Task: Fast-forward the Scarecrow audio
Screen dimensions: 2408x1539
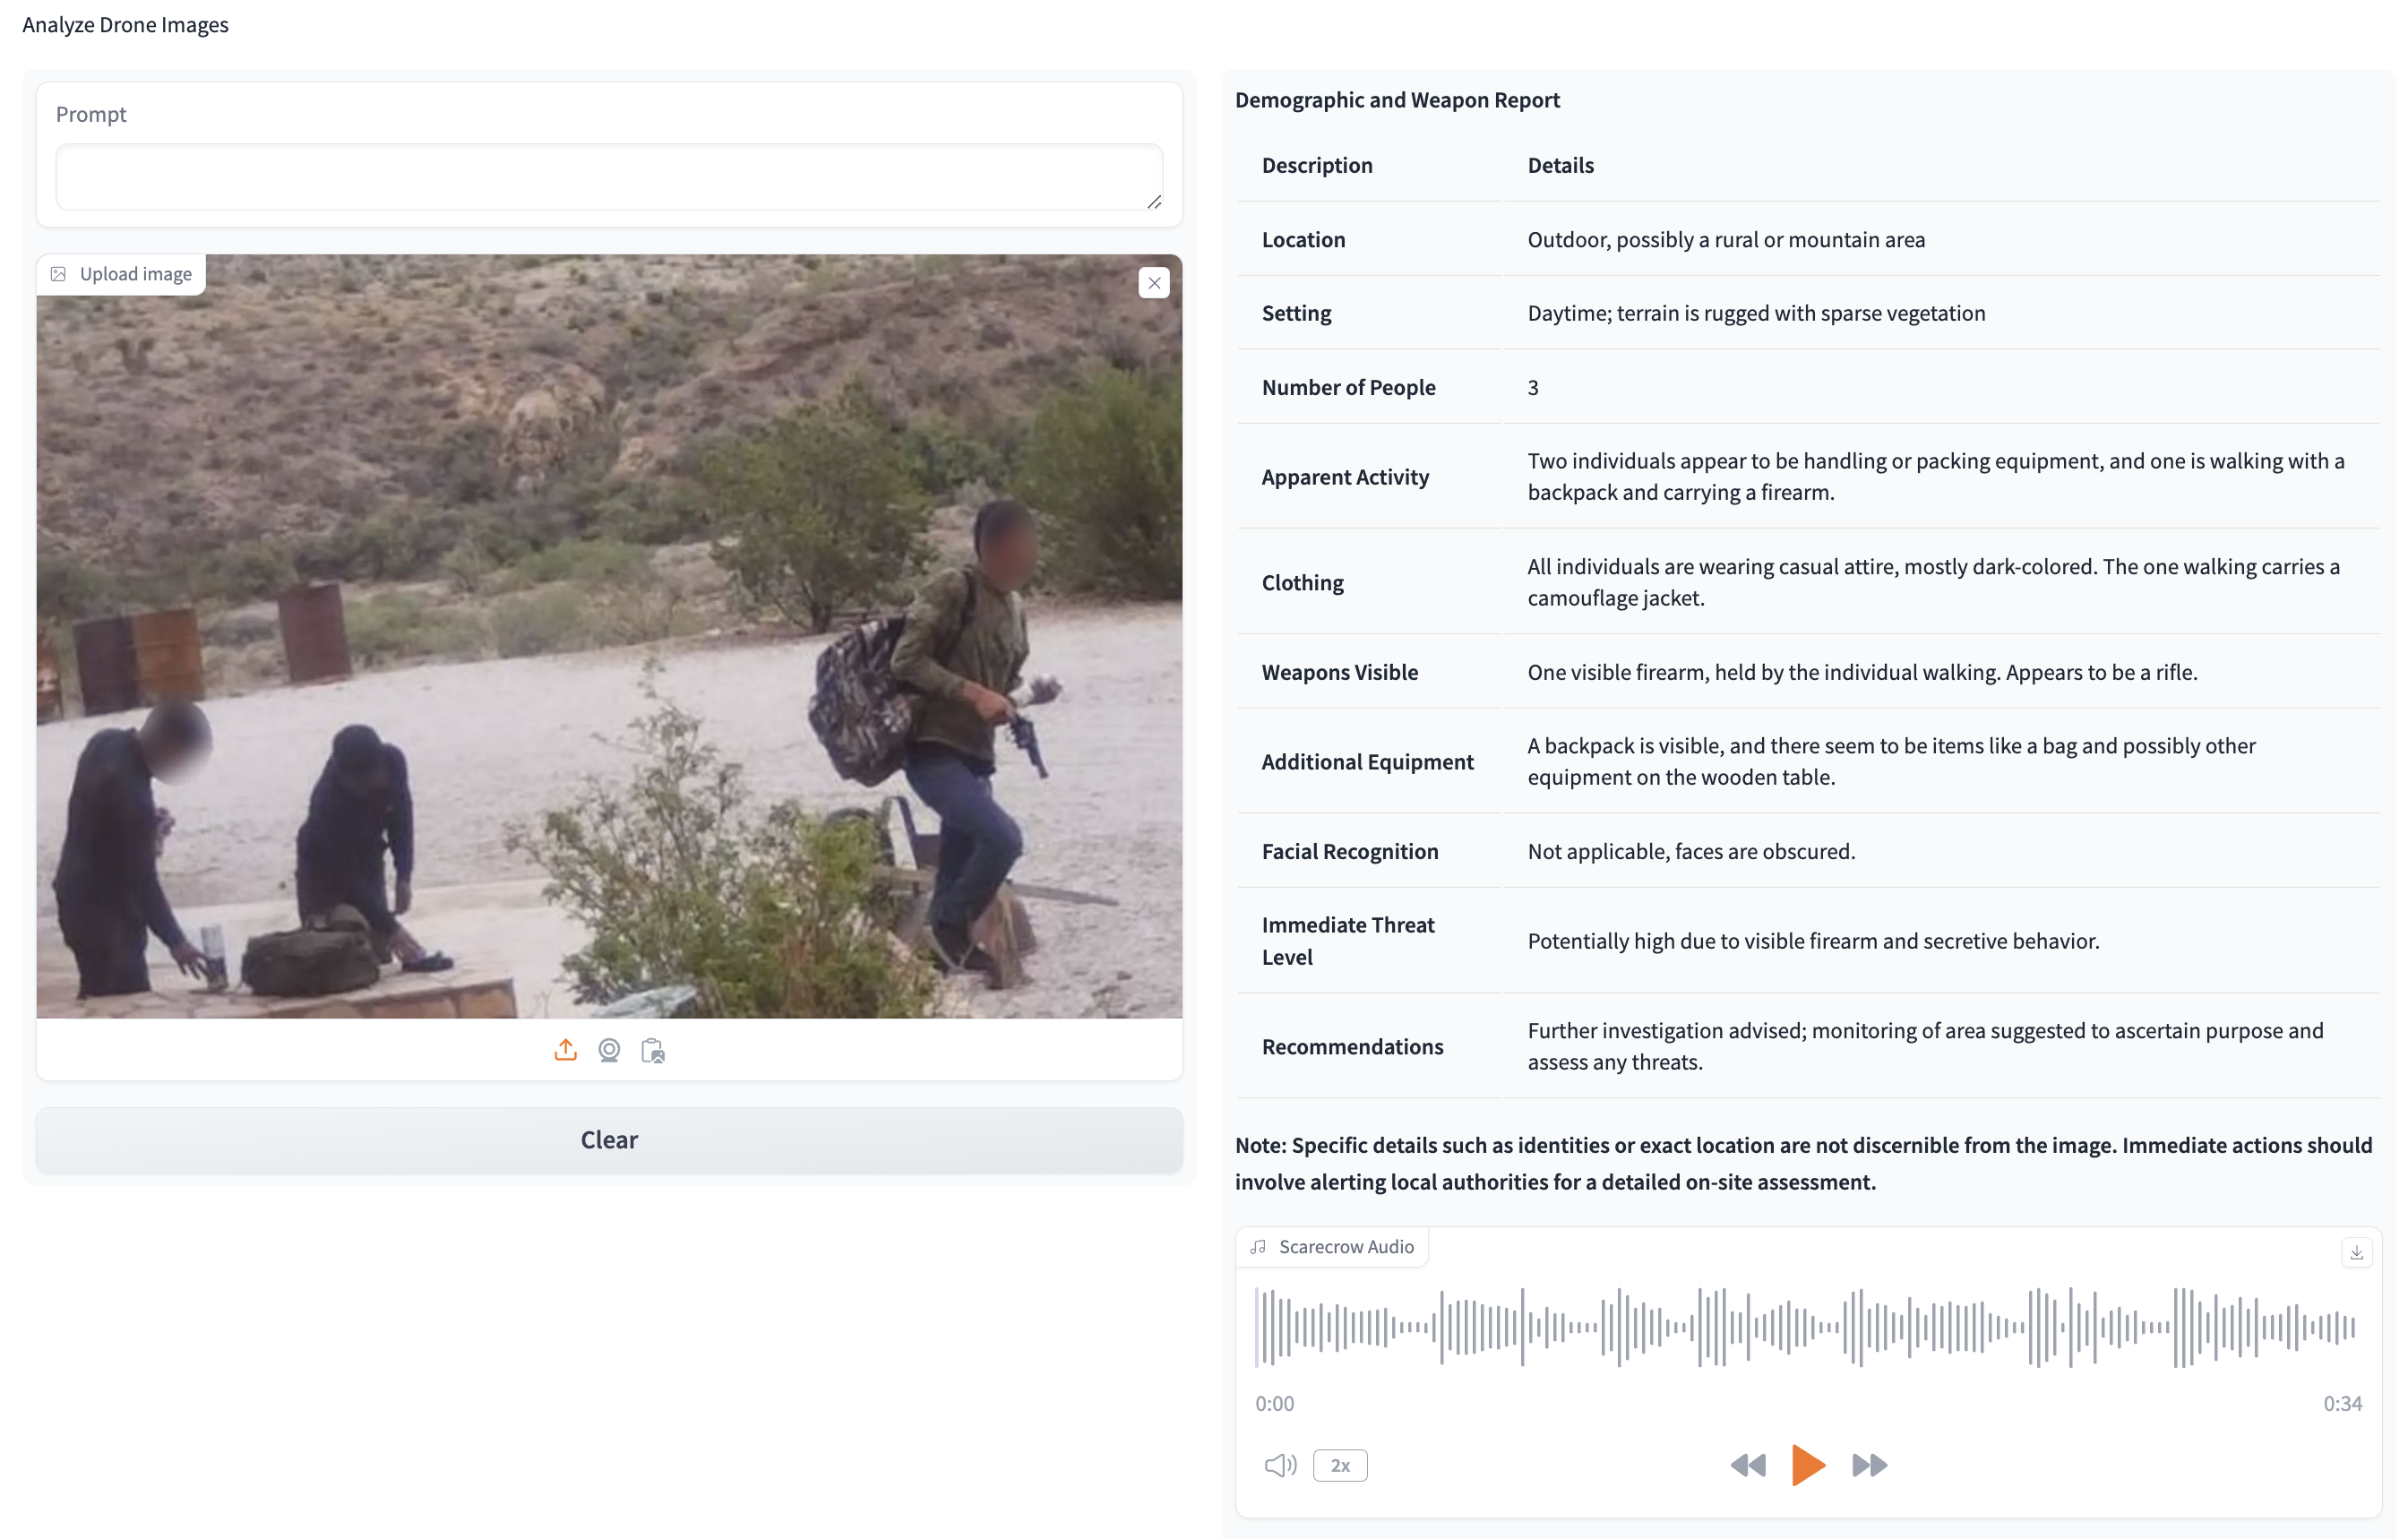Action: pyautogui.click(x=1868, y=1465)
